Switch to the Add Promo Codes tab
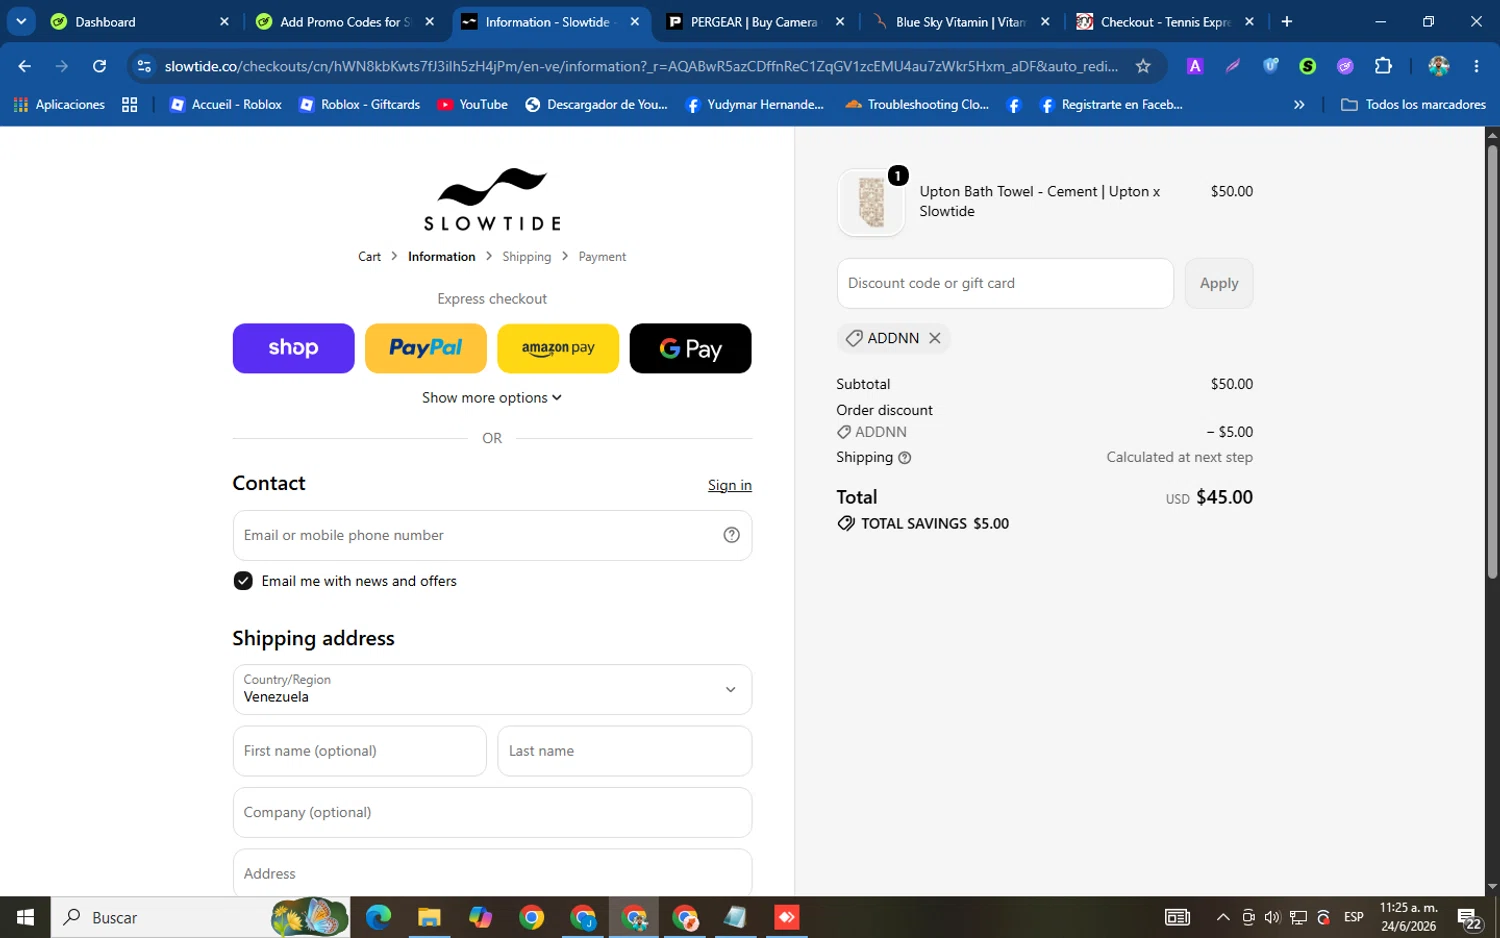The height and width of the screenshot is (938, 1500). 344,22
